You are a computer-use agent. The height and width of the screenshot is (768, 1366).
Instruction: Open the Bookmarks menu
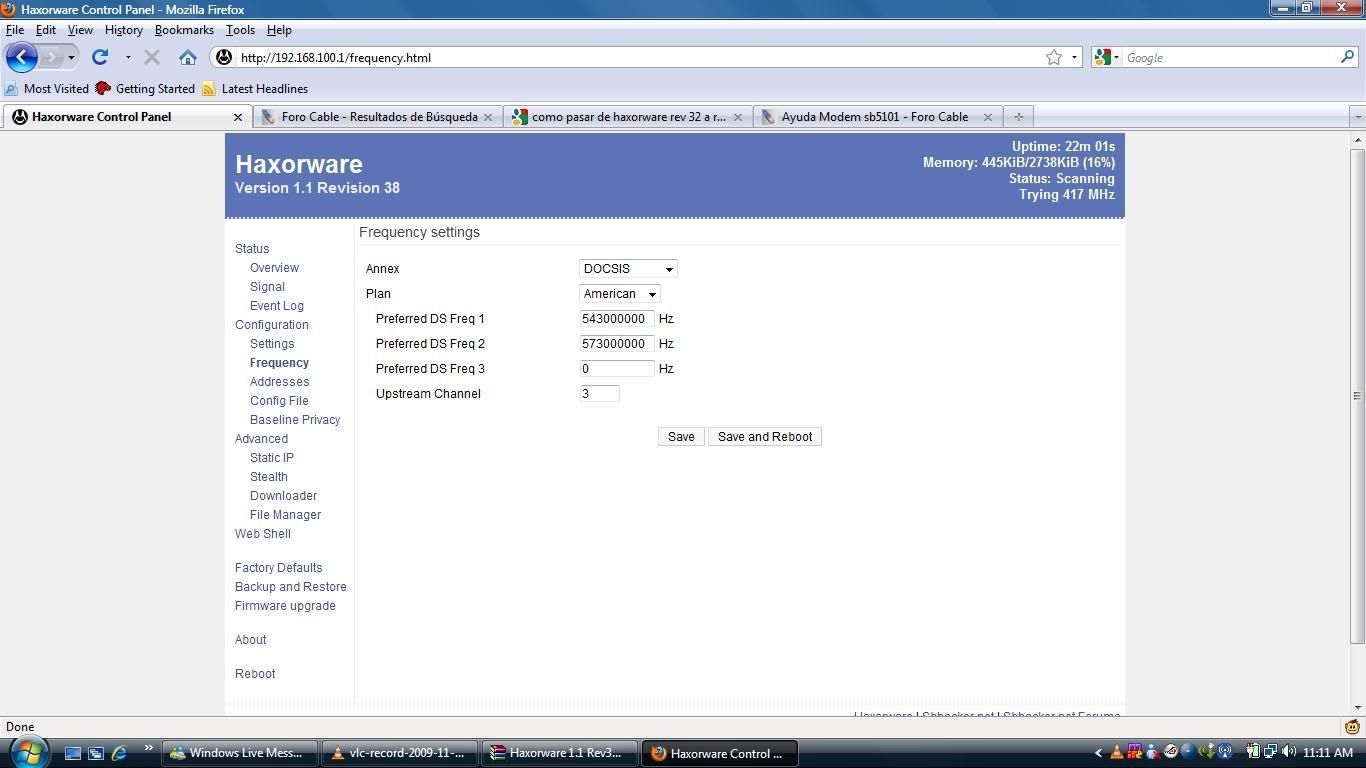[x=184, y=30]
